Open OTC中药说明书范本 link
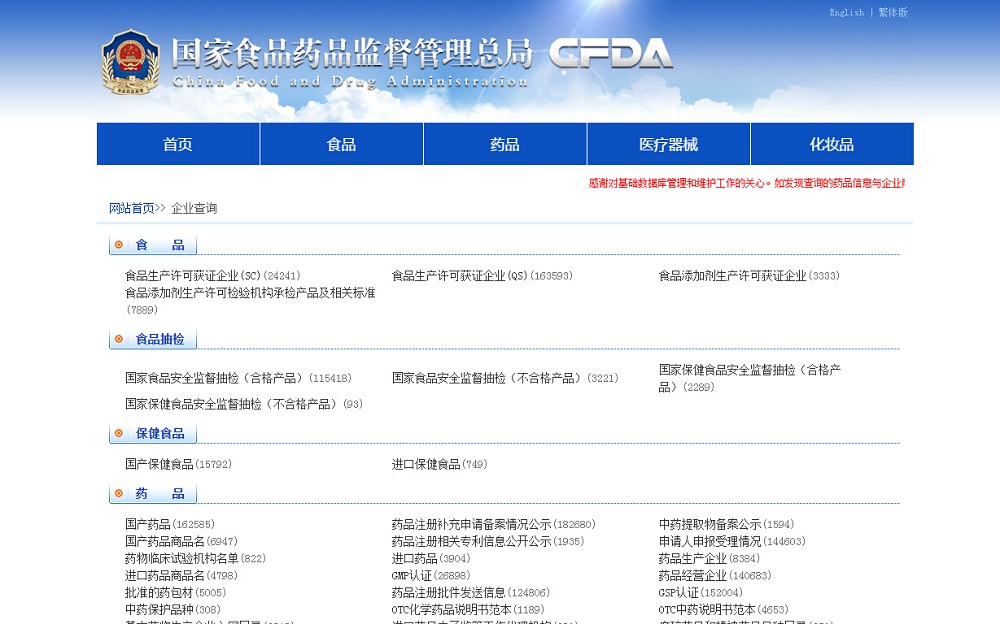 (x=723, y=610)
